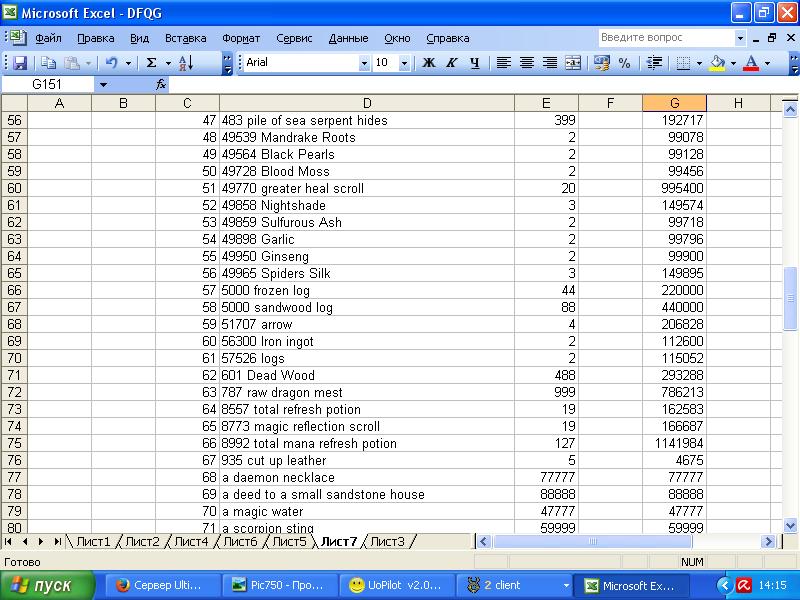800x600 pixels.
Task: Sort ascending with the A-Я icon
Action: tap(186, 63)
